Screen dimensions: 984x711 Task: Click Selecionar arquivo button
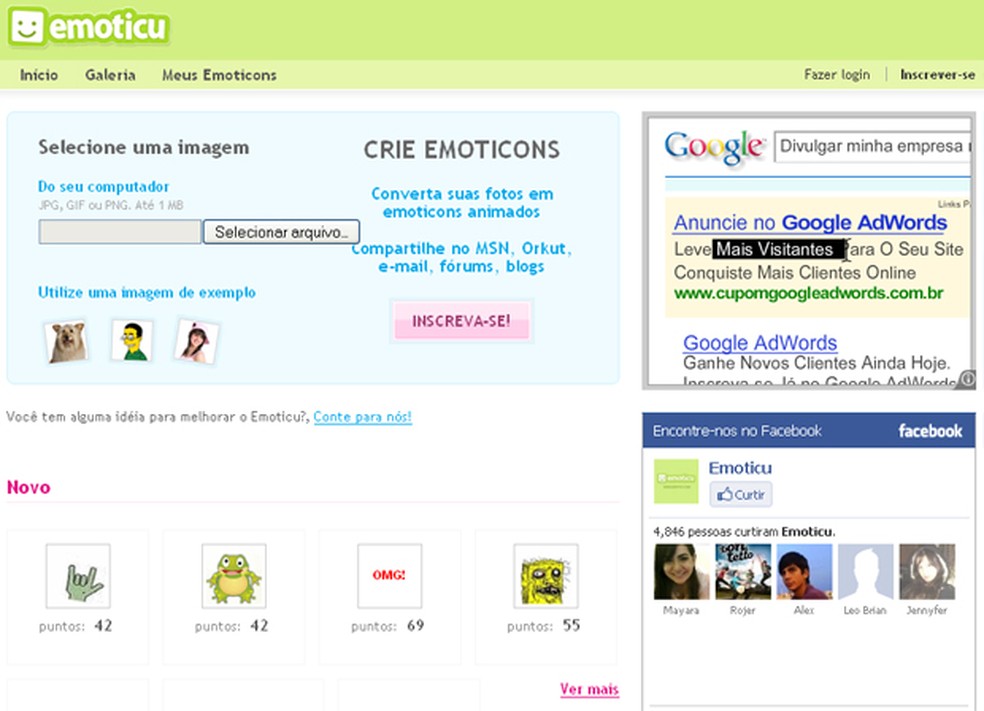(x=281, y=232)
